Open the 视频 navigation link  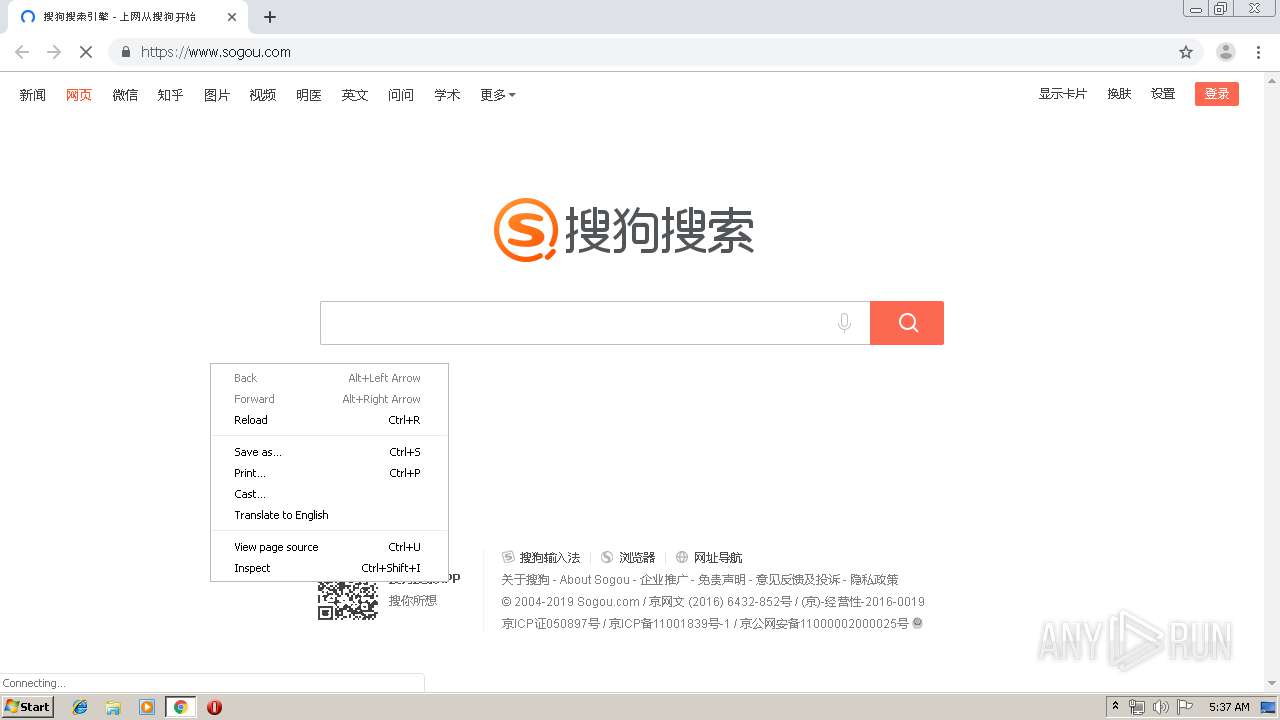(263, 95)
